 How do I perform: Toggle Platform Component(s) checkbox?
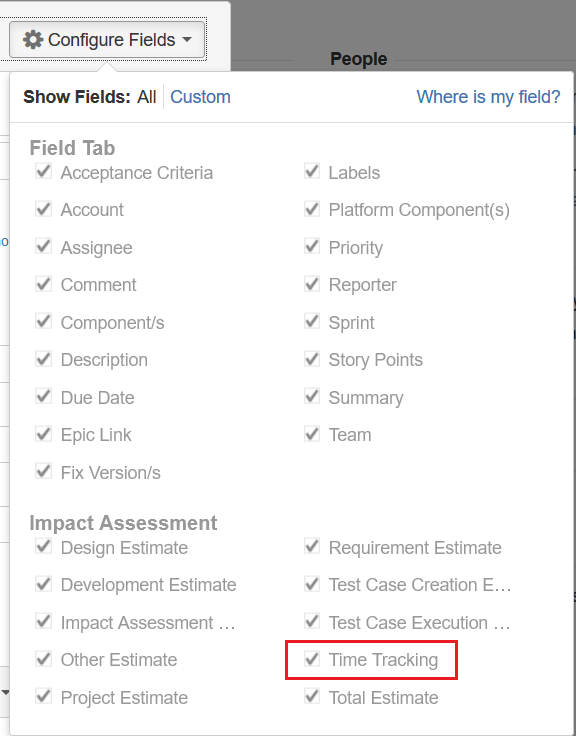click(312, 209)
